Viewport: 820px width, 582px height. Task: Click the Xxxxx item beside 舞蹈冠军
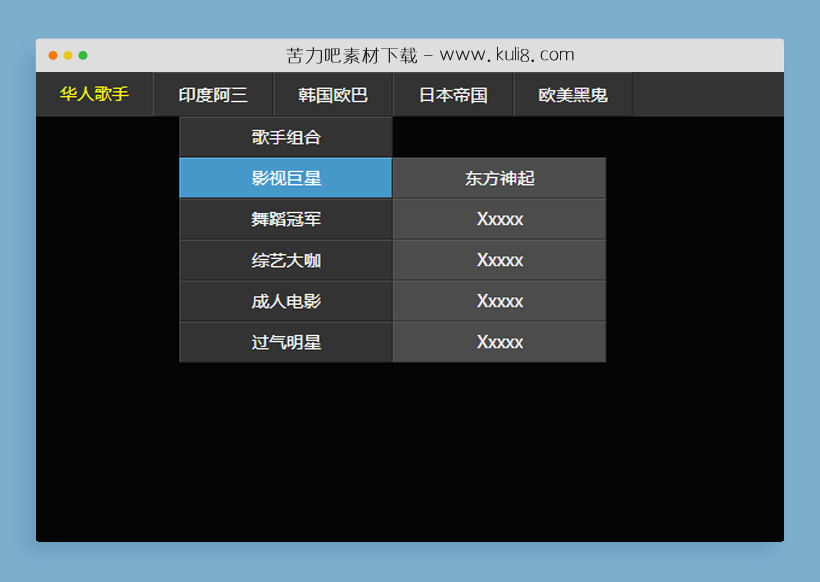pos(499,219)
